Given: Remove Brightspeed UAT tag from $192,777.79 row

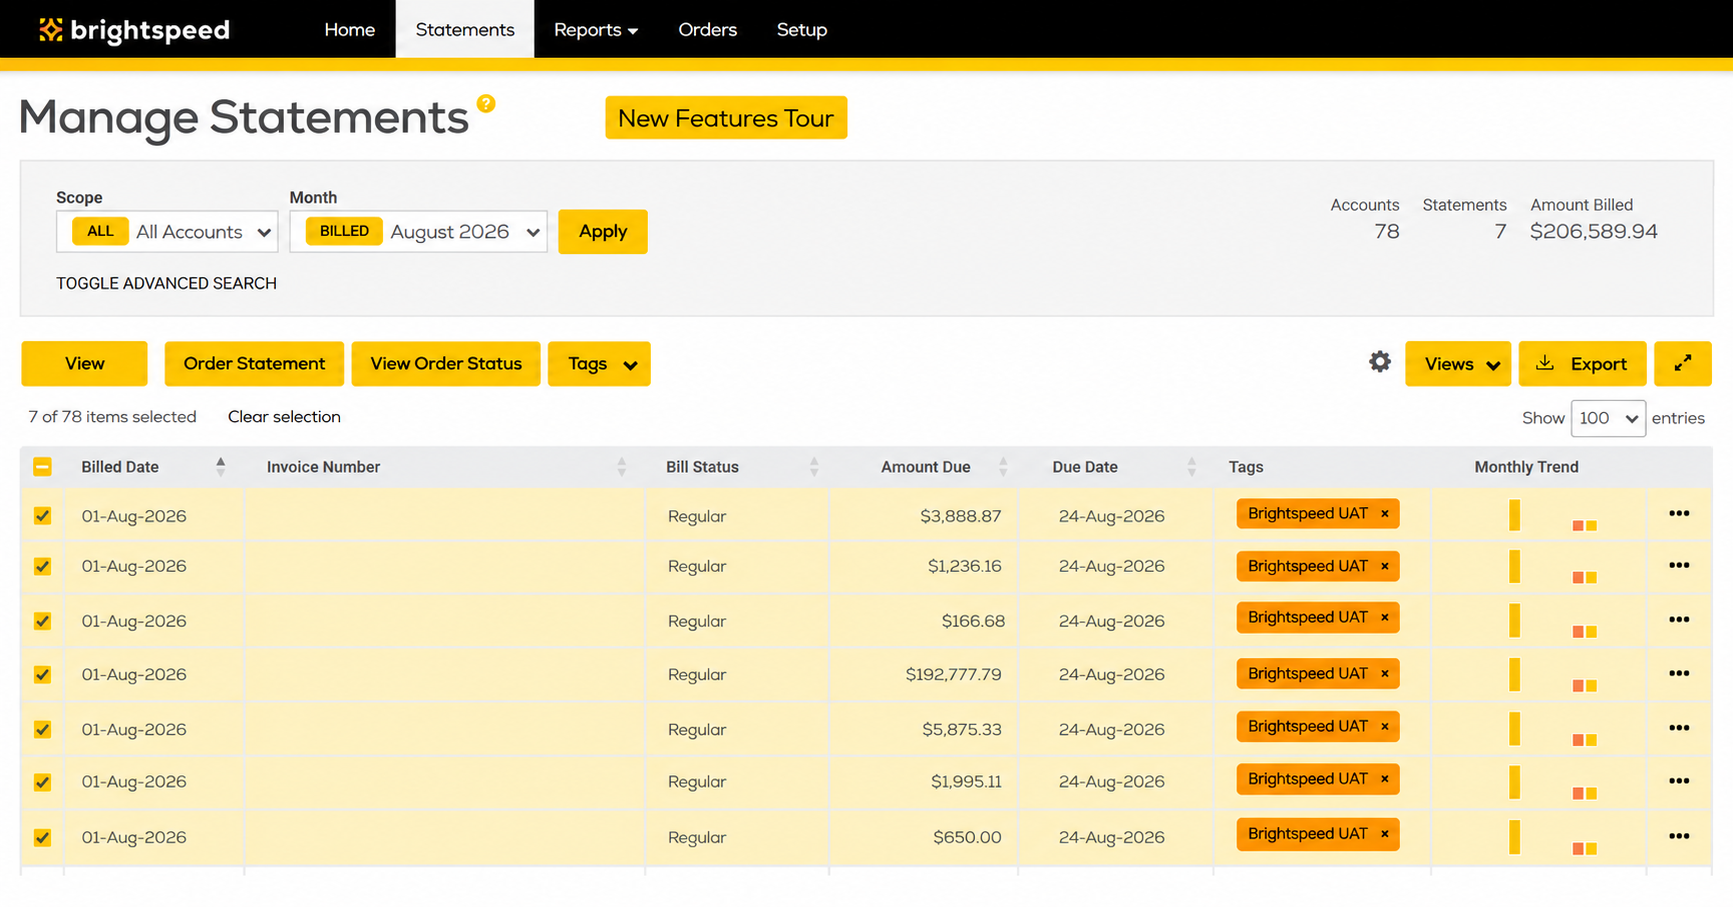Looking at the screenshot, I should (x=1385, y=674).
